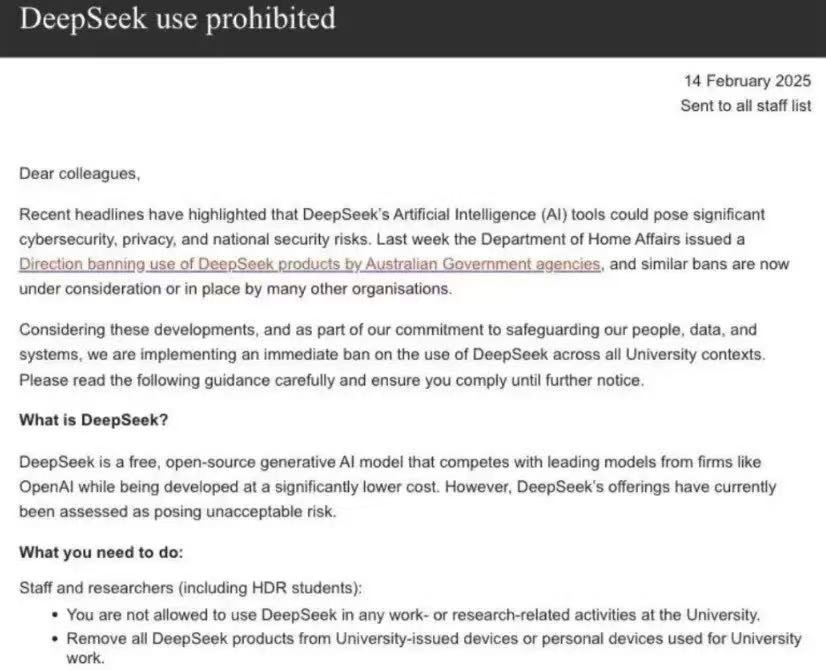Click the bullet dot before "Remove all DeepSeek products"
This screenshot has height=670, width=826.
click(55, 638)
